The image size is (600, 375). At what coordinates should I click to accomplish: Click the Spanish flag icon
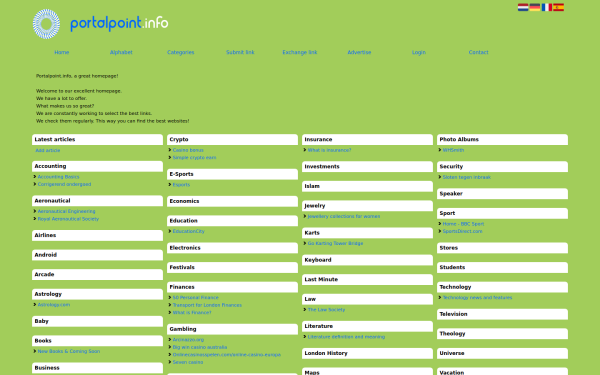click(558, 7)
